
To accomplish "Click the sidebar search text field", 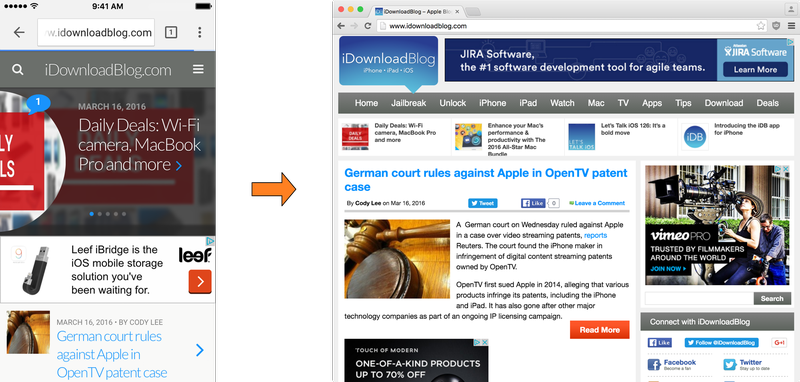I will 699,298.
